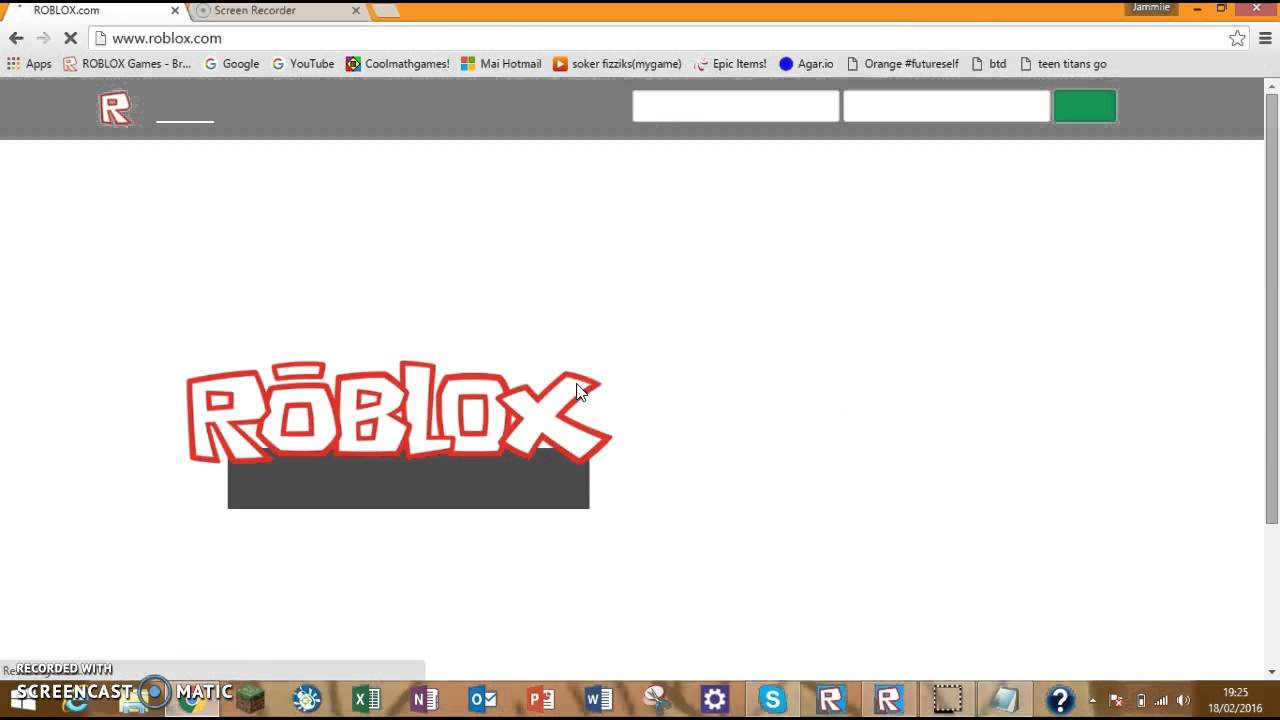Open the Apps shortcut in the bookmarks bar
This screenshot has width=1280, height=720.
tap(29, 63)
